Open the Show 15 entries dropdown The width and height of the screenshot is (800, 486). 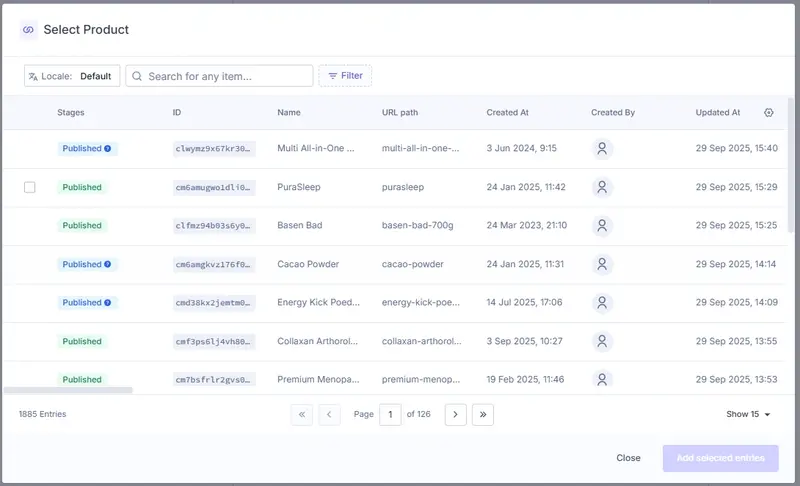pos(748,414)
